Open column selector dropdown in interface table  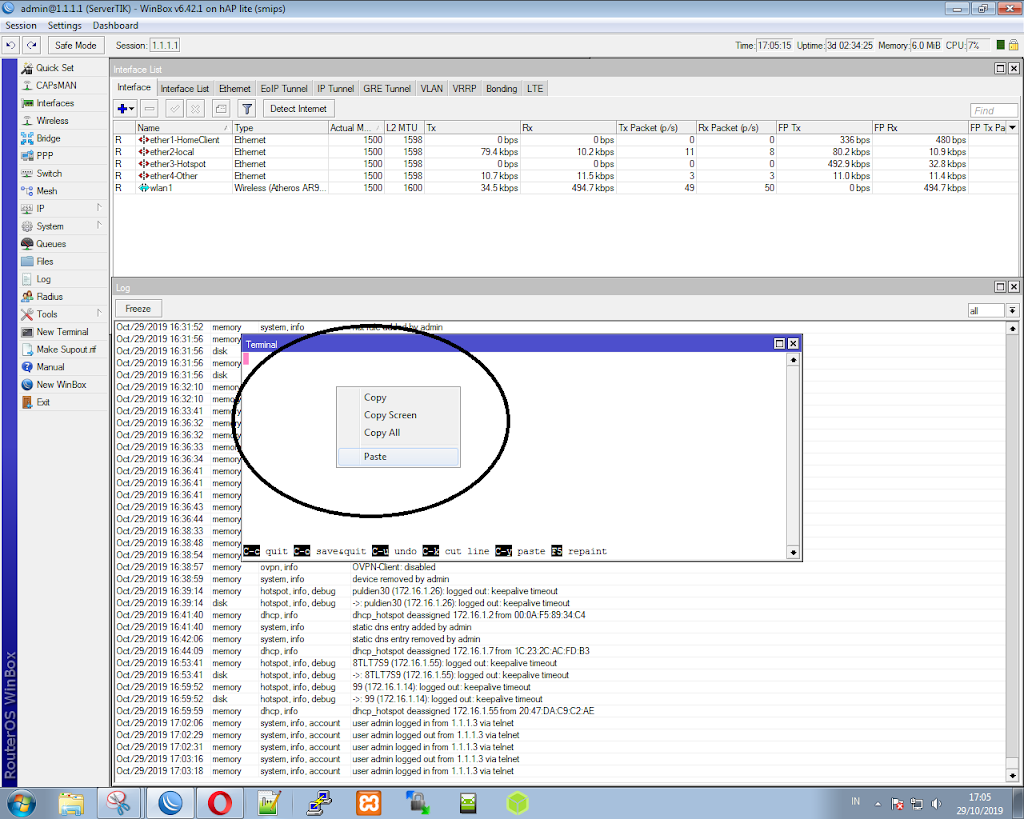point(1013,128)
